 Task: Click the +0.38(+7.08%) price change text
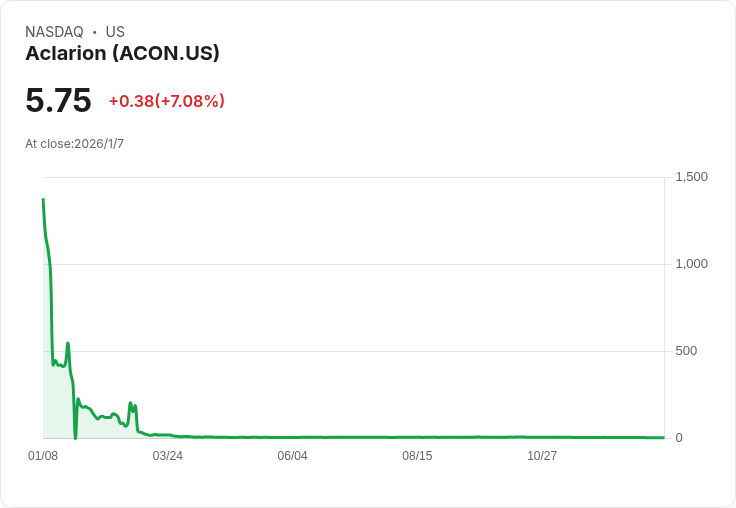166,101
